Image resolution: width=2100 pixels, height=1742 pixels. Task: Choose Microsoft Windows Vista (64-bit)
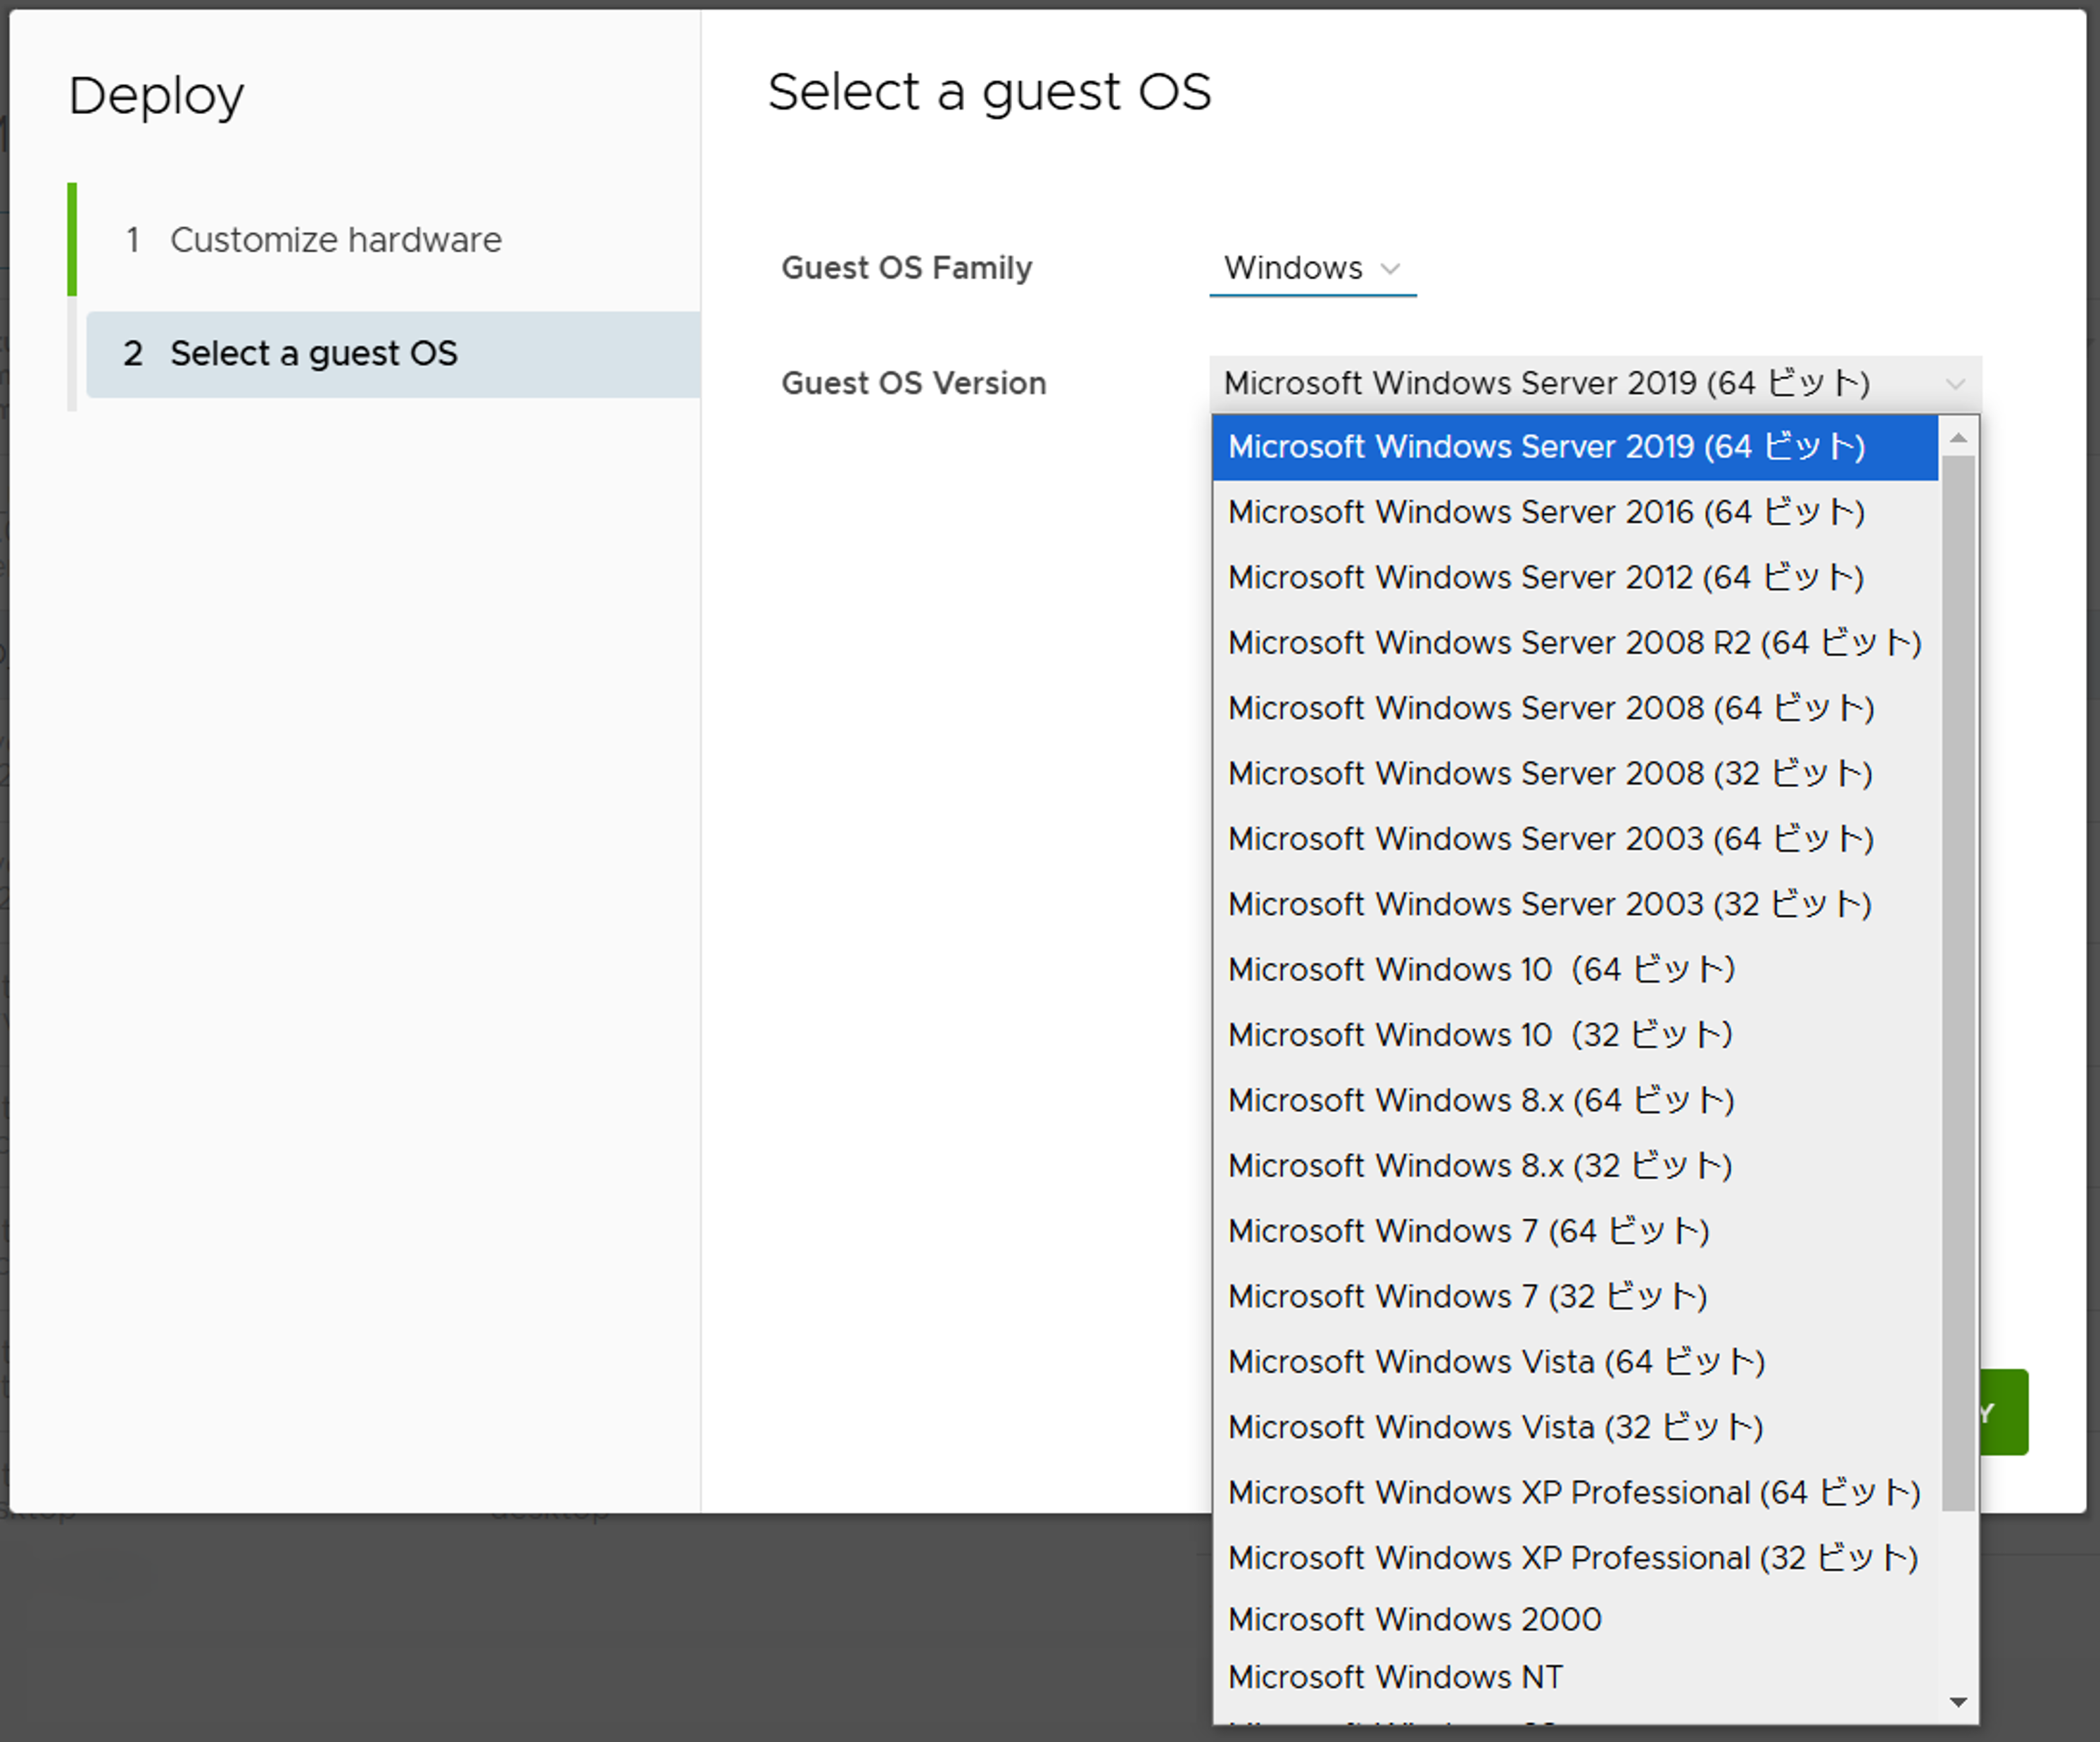pyautogui.click(x=1495, y=1362)
